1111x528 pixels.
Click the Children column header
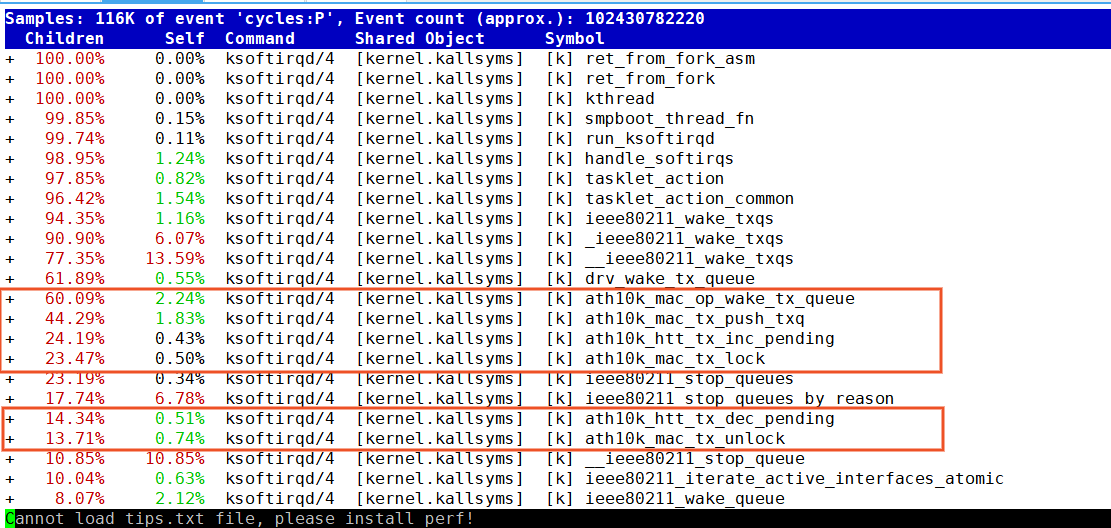pyautogui.click(x=64, y=39)
